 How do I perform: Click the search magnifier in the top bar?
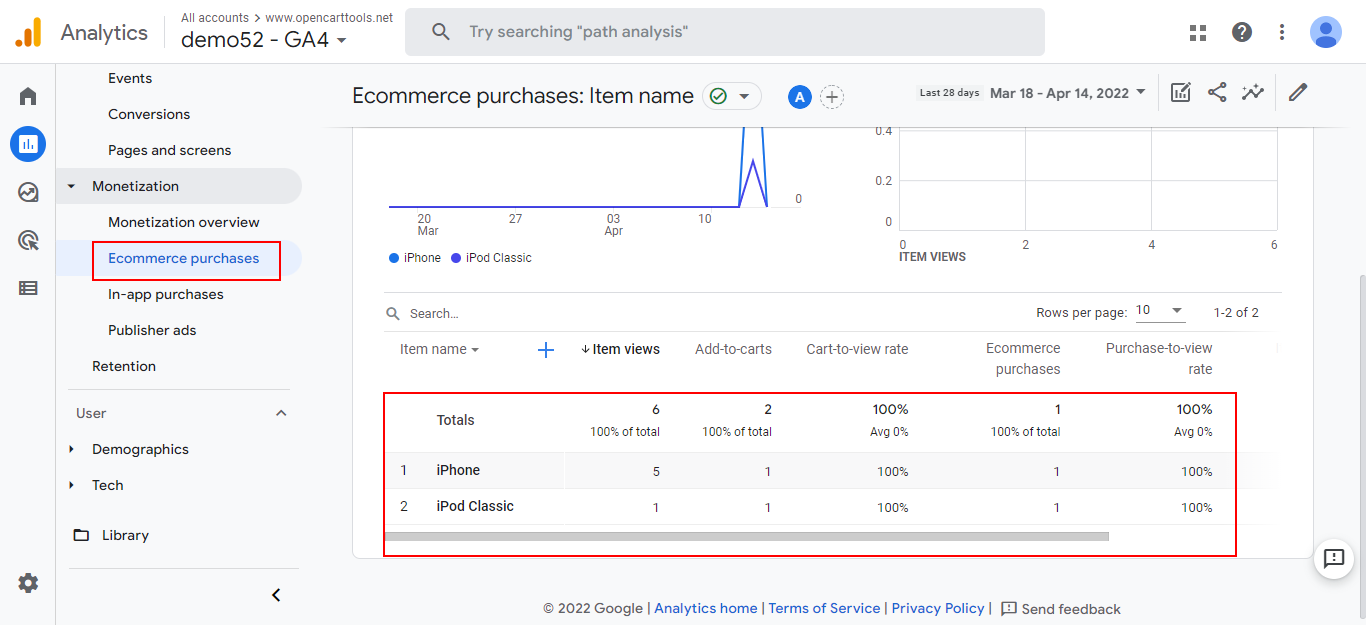coord(441,32)
